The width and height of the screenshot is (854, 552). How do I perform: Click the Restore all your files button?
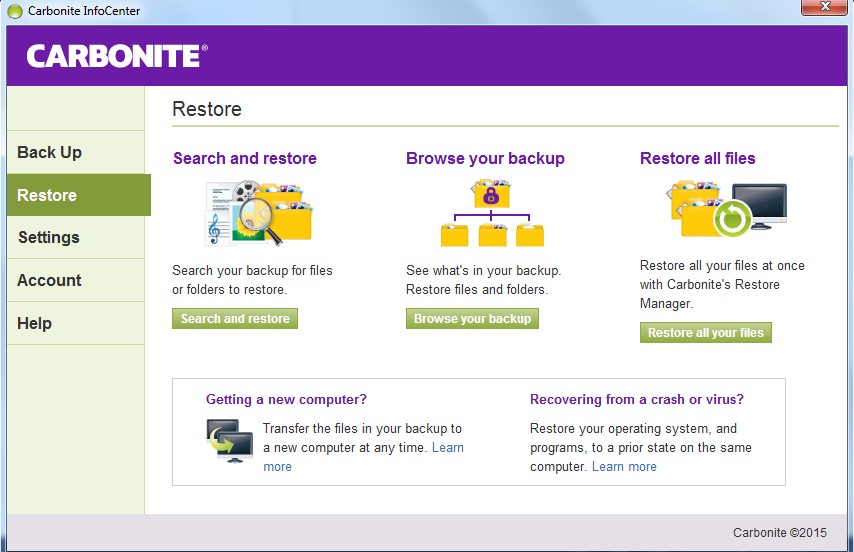point(705,333)
